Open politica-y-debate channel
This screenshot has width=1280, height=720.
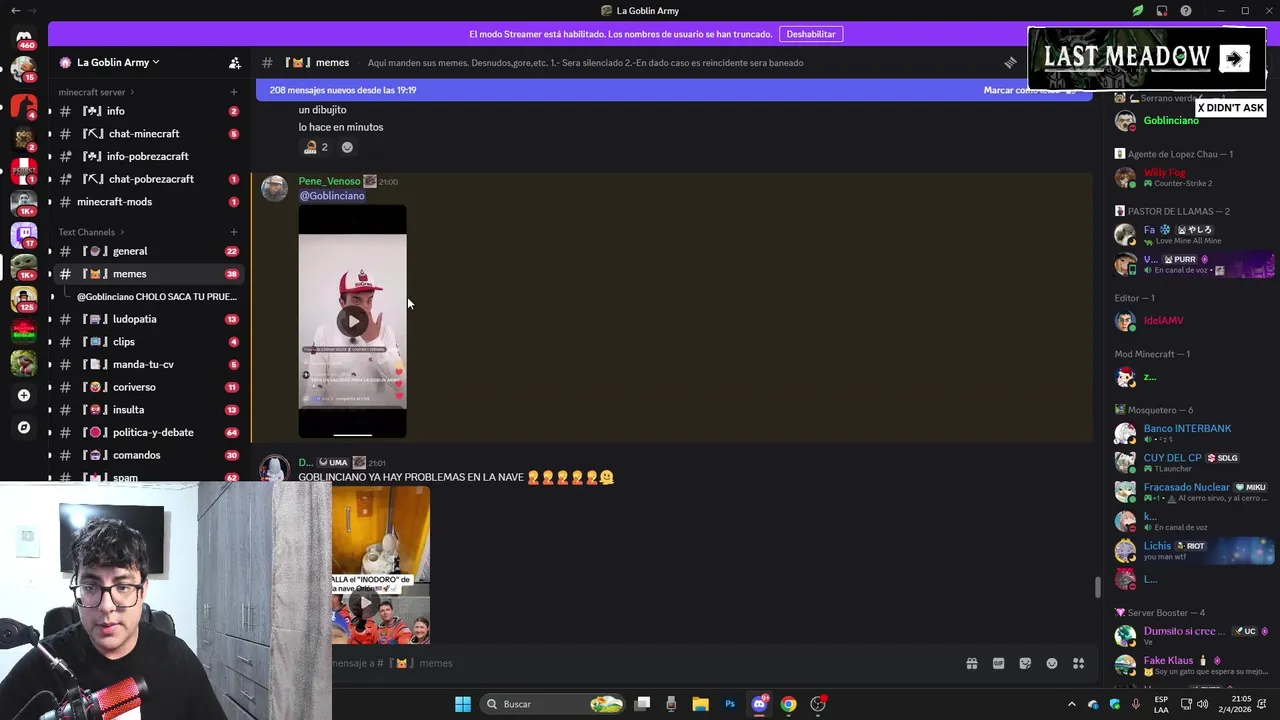(x=150, y=432)
